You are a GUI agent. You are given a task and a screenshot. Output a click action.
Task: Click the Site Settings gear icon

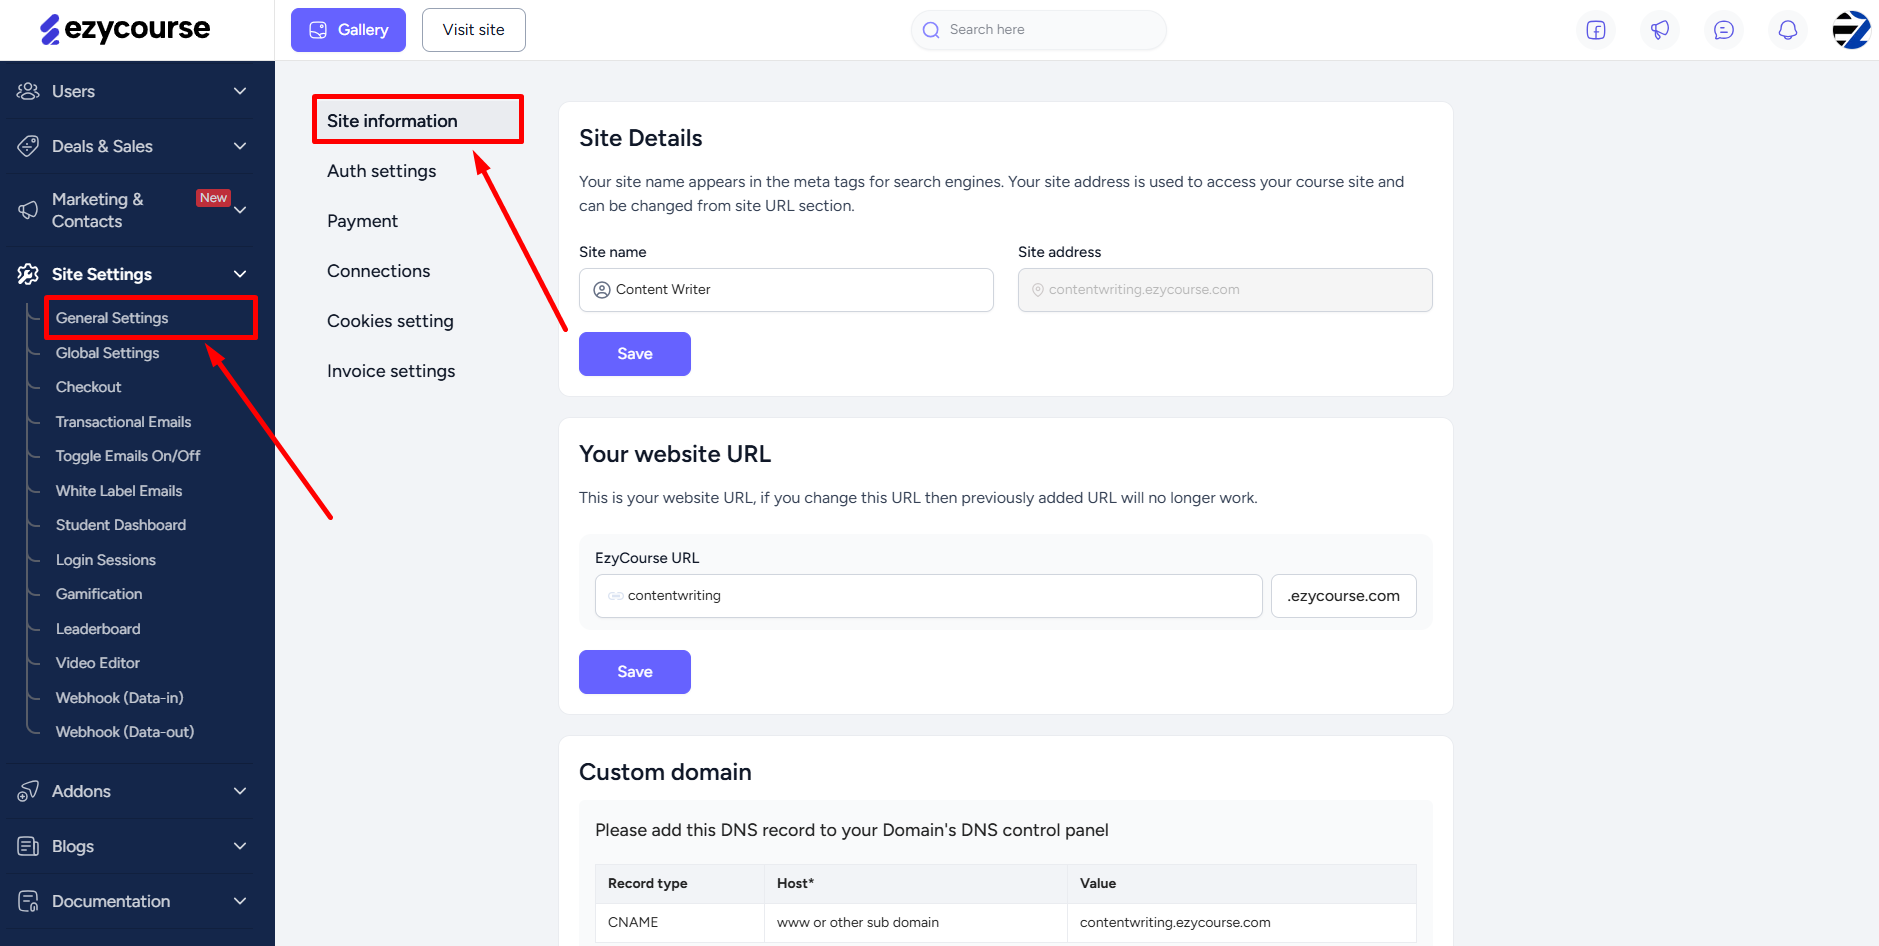click(28, 274)
